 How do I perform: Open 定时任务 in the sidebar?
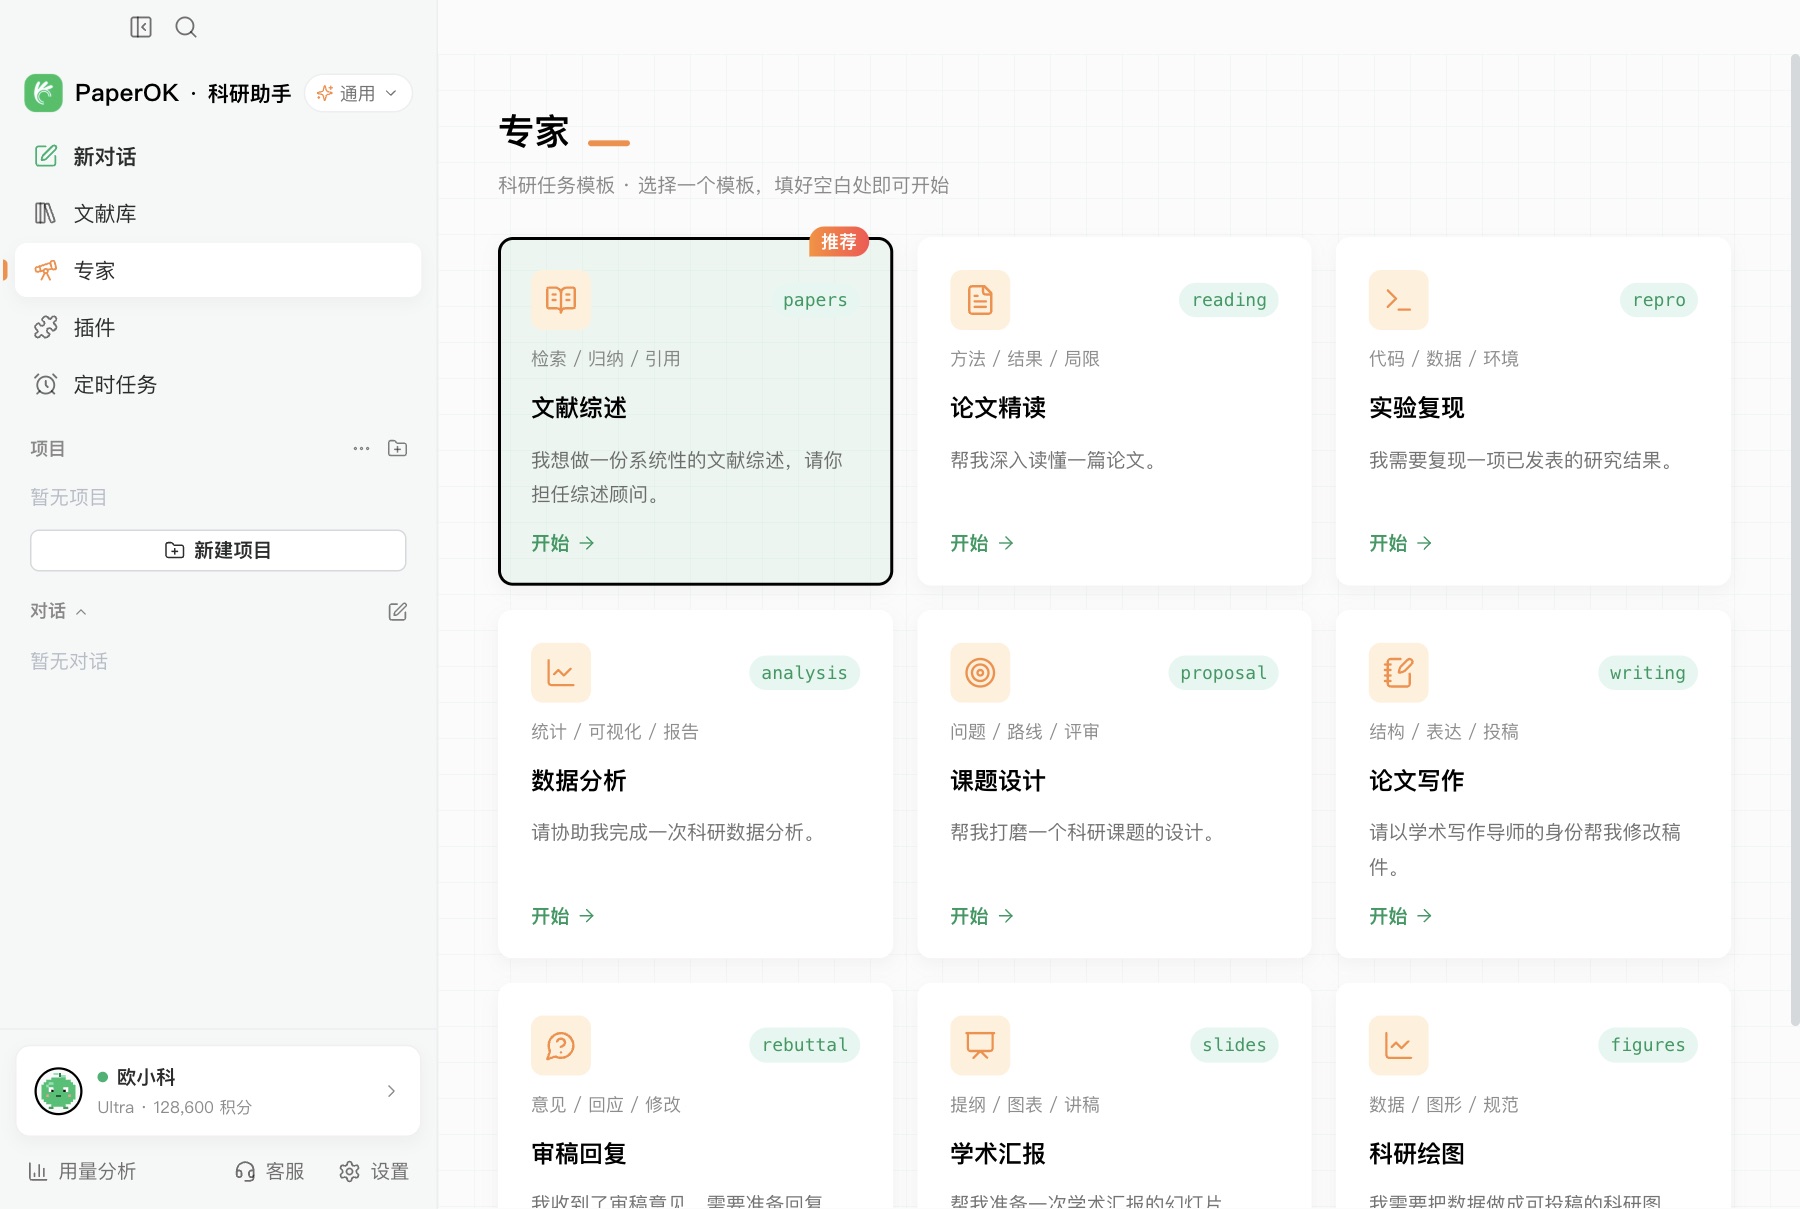coord(218,384)
